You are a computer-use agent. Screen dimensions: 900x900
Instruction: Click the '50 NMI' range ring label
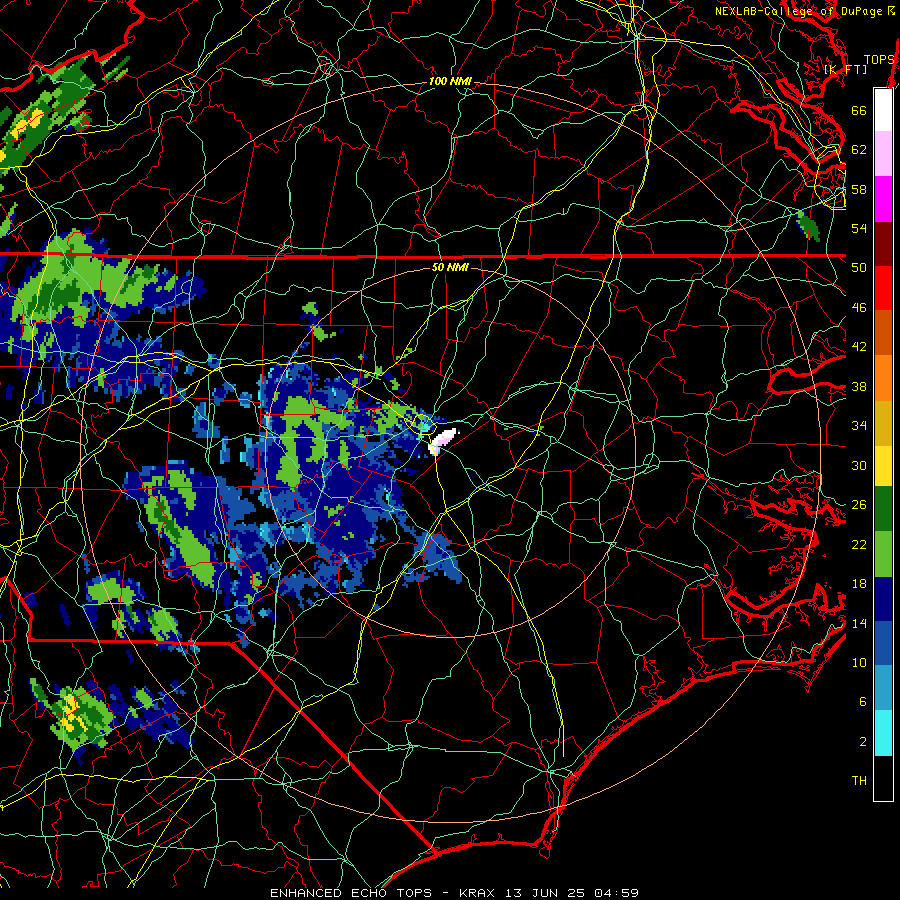click(450, 267)
